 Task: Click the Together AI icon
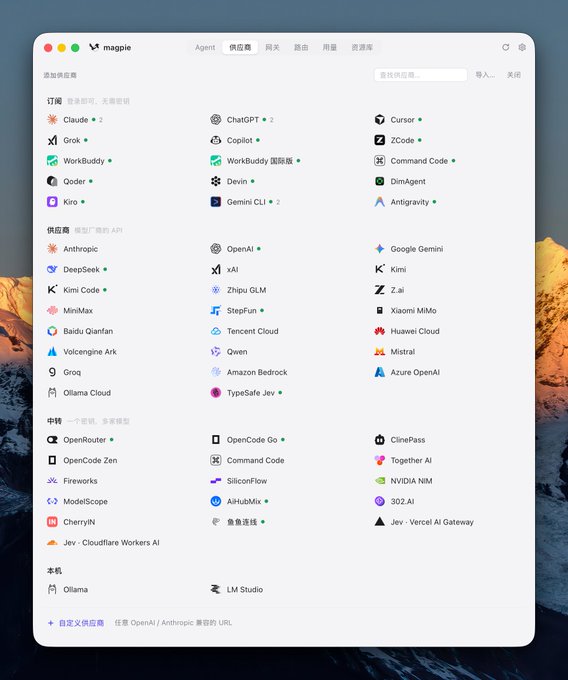(x=379, y=460)
